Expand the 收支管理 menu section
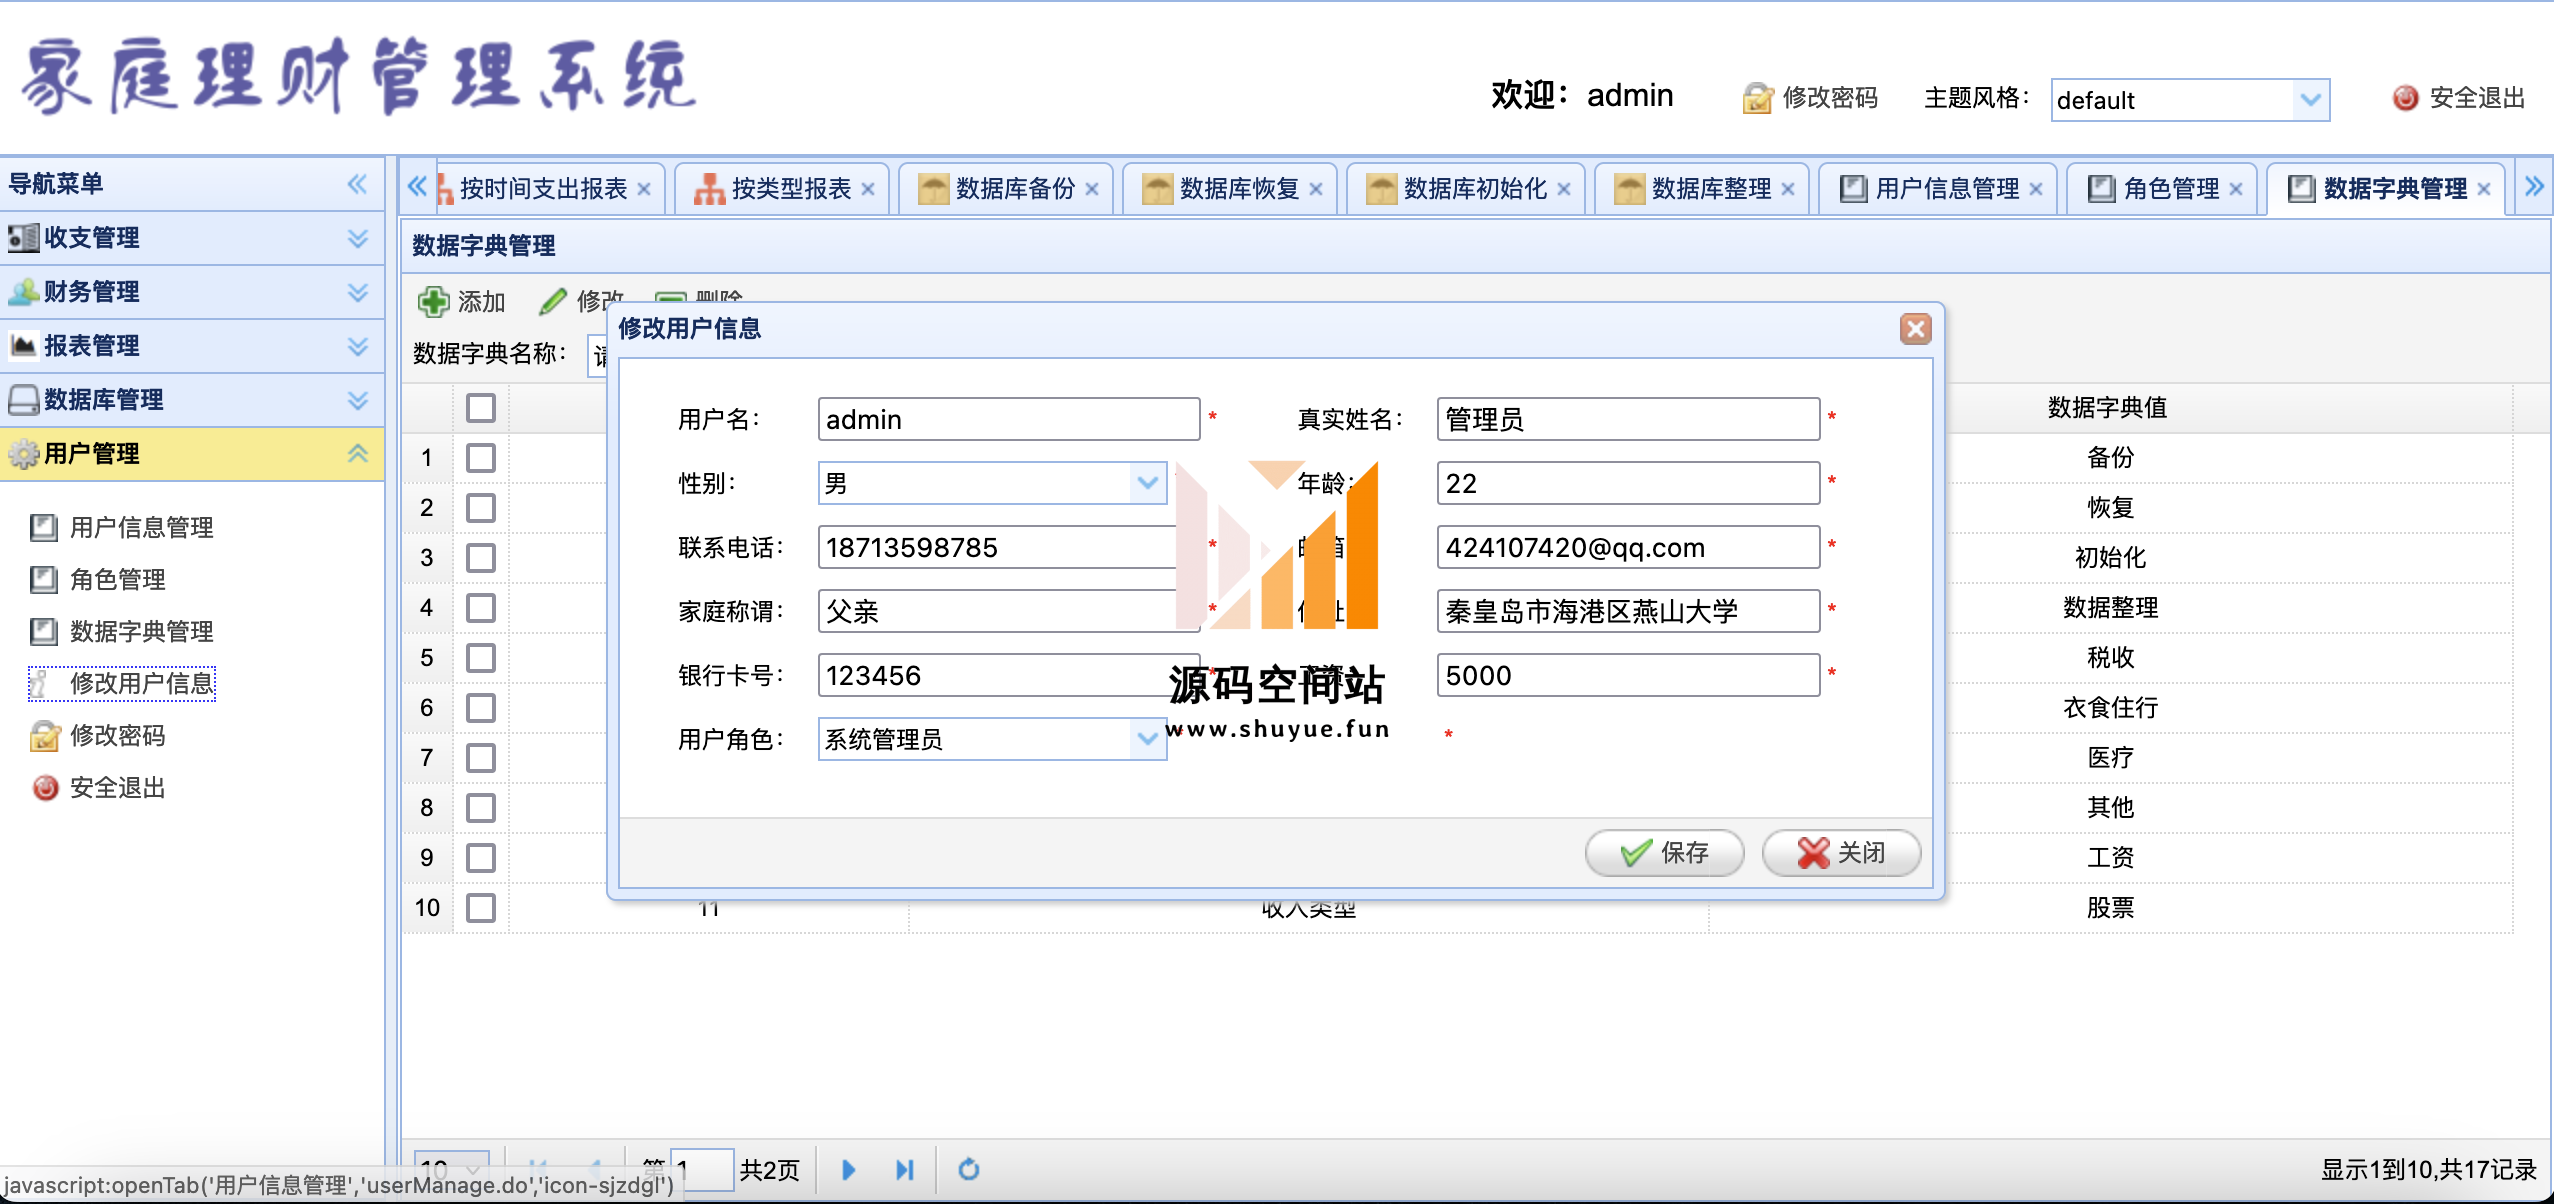 coord(192,238)
